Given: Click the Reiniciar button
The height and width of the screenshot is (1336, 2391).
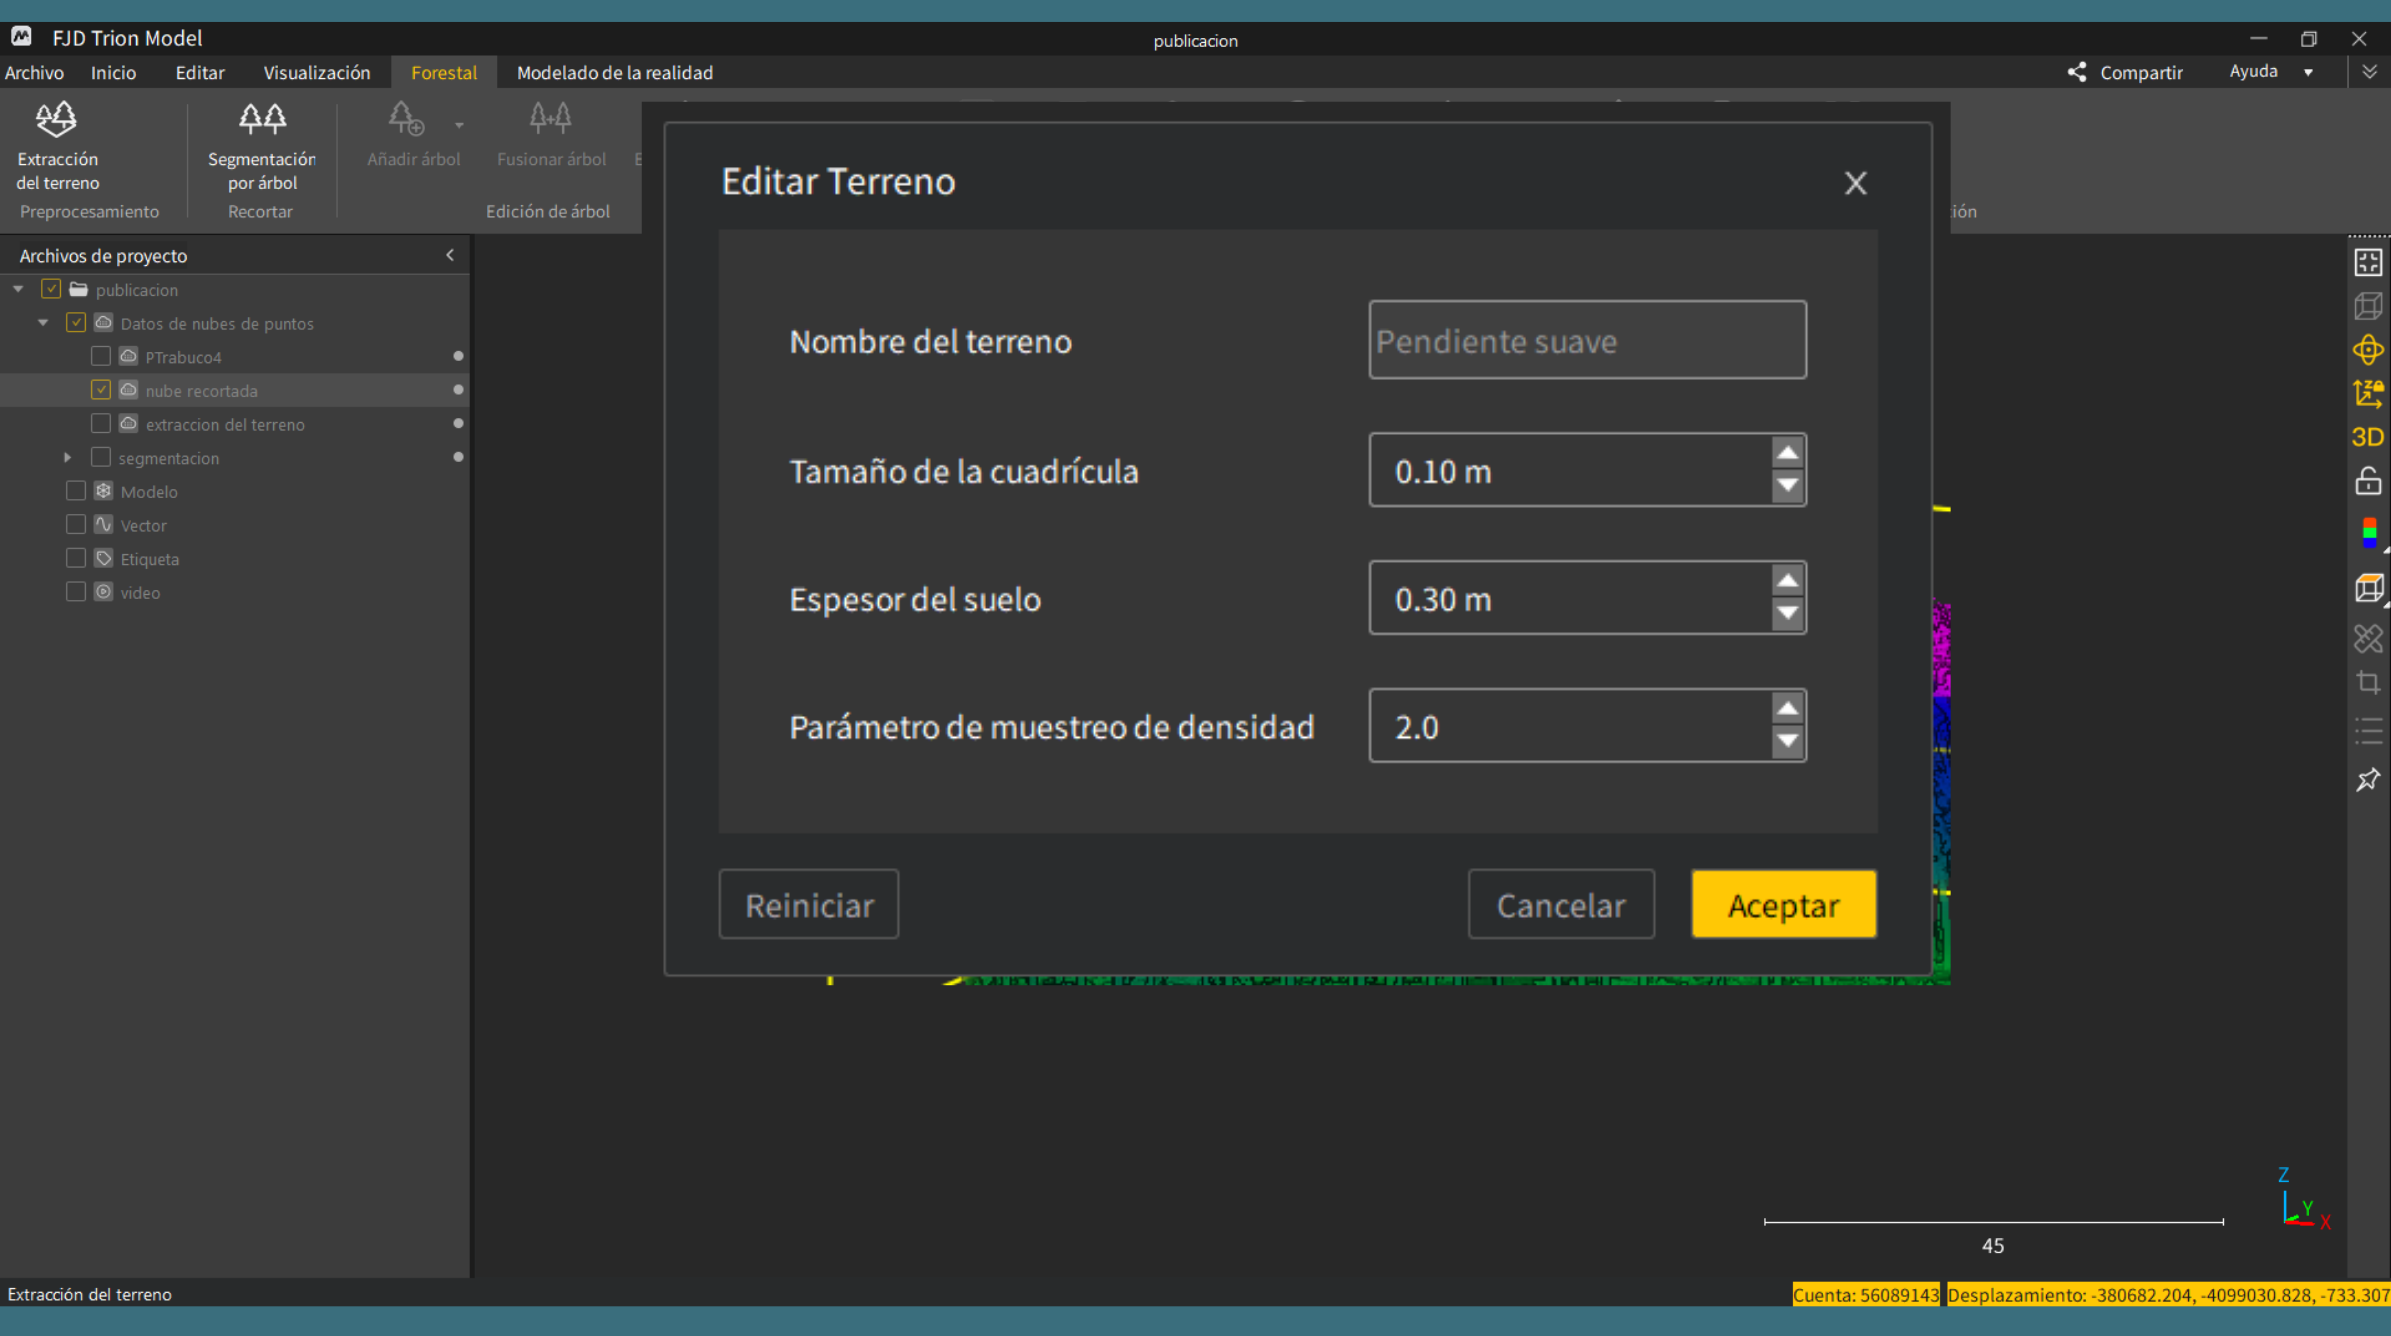Looking at the screenshot, I should (809, 904).
